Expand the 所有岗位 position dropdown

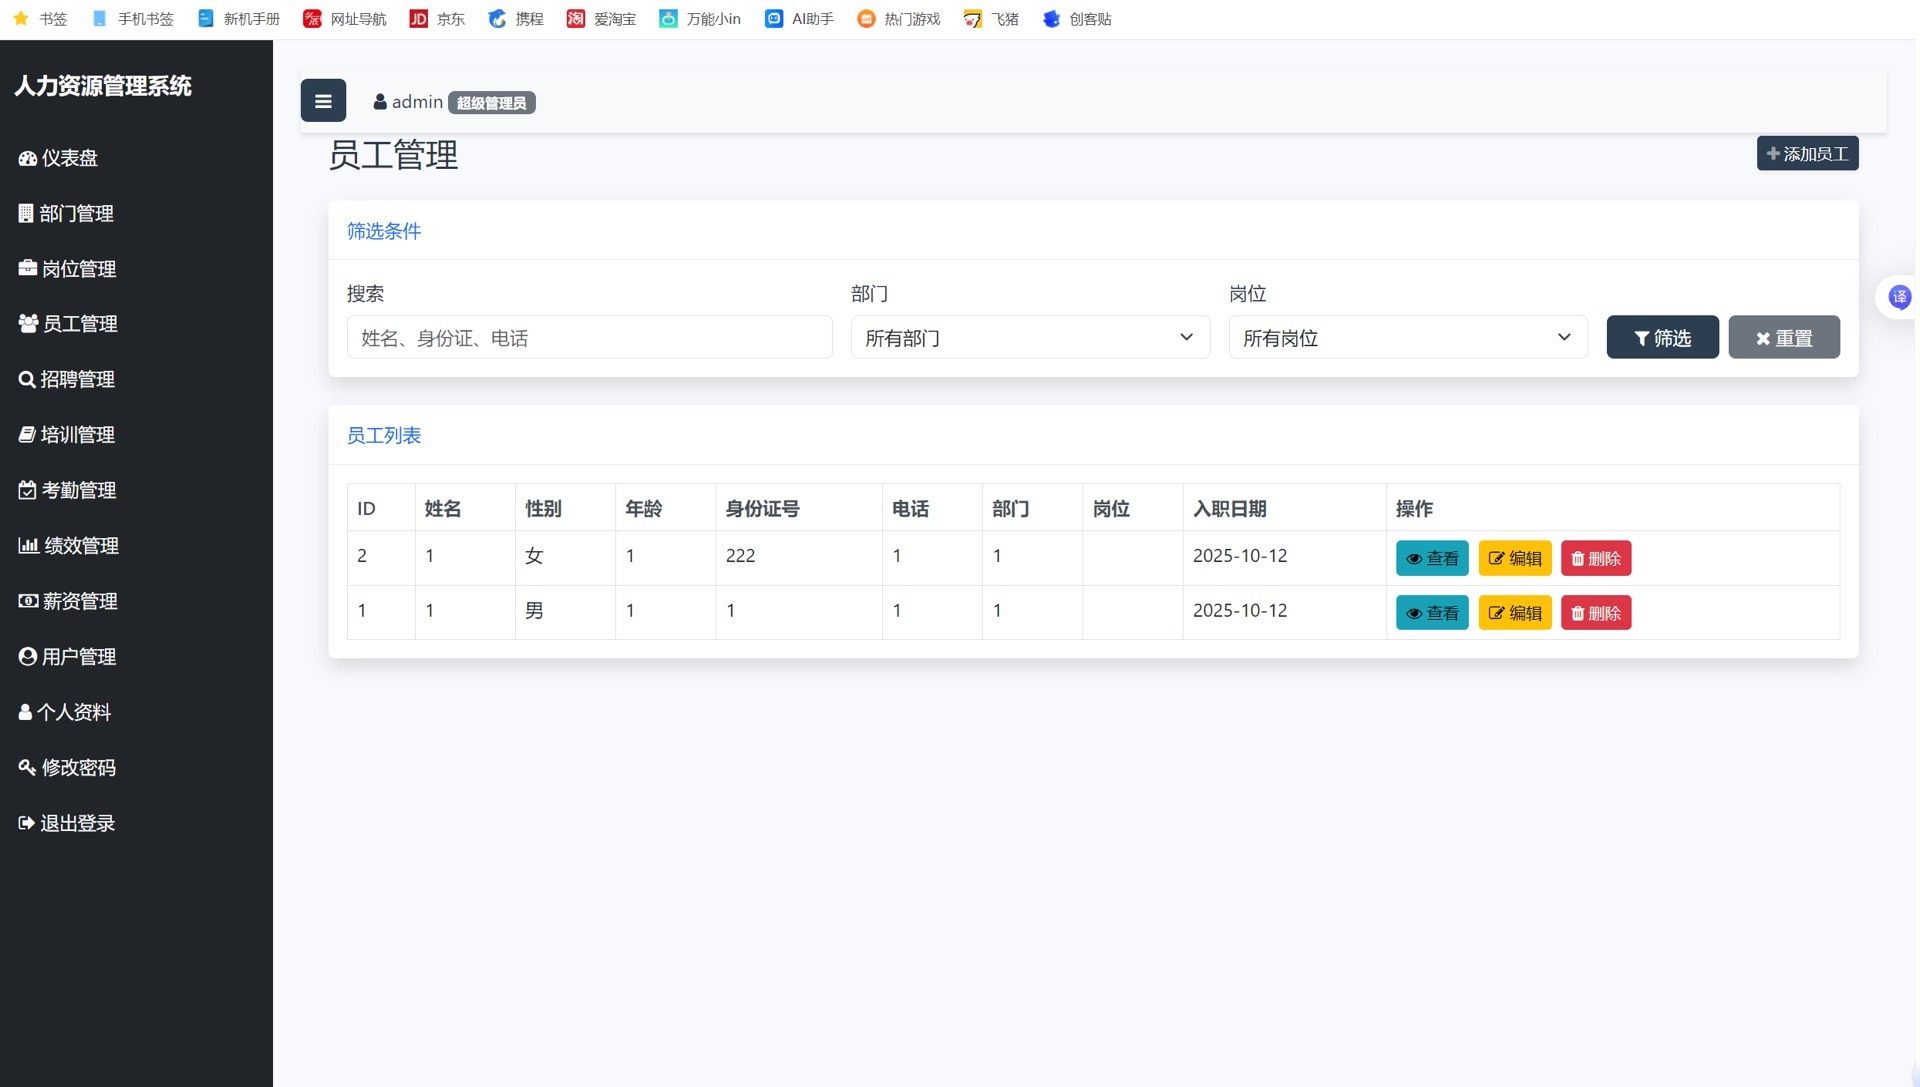tap(1407, 338)
